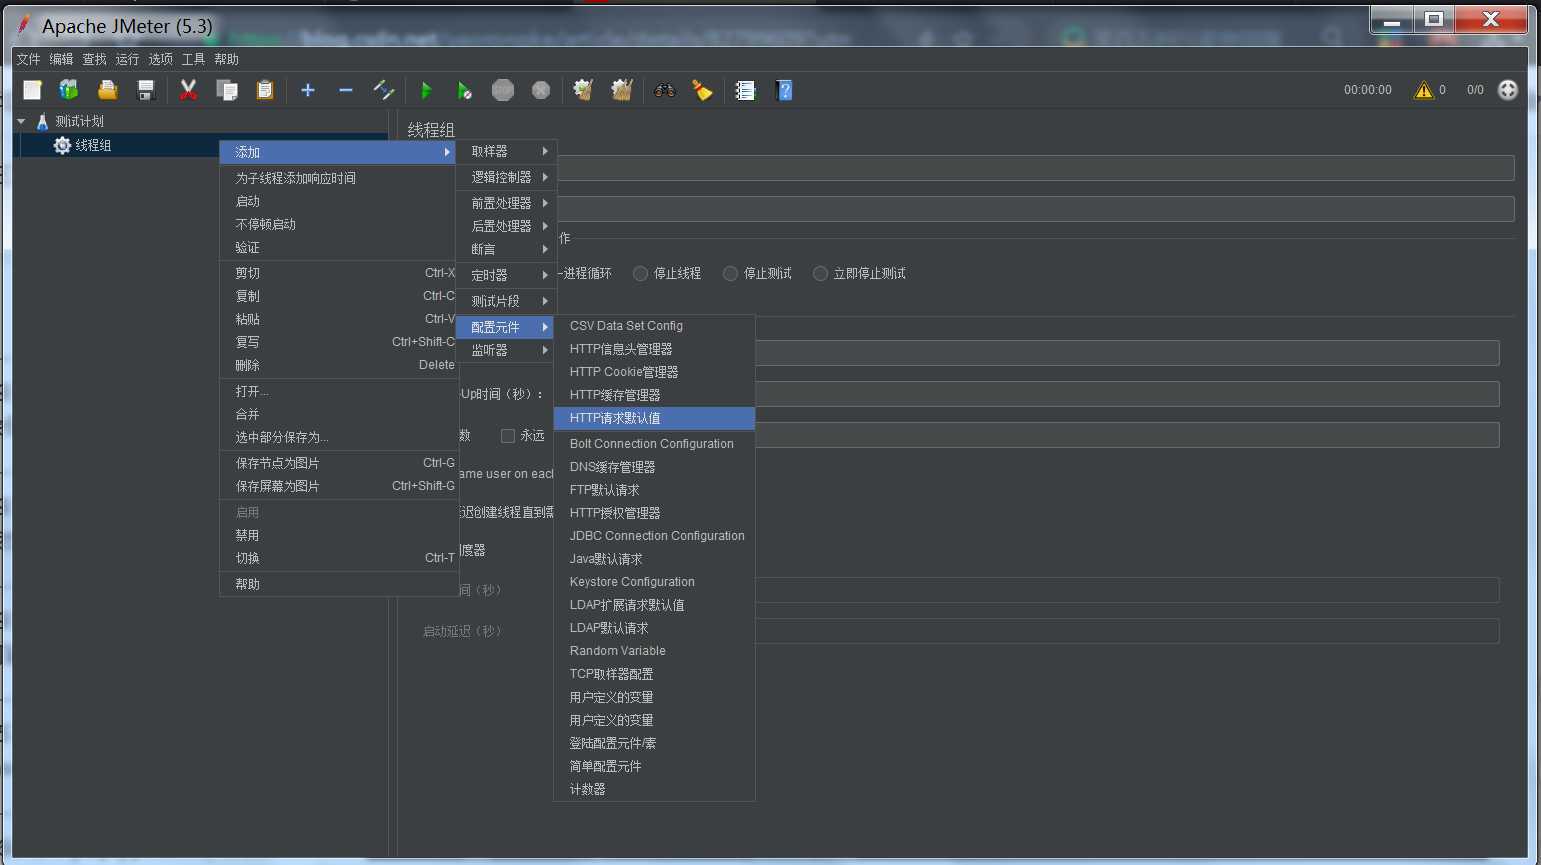Expand the 监听器 submenu
This screenshot has width=1541, height=865.
pos(506,350)
